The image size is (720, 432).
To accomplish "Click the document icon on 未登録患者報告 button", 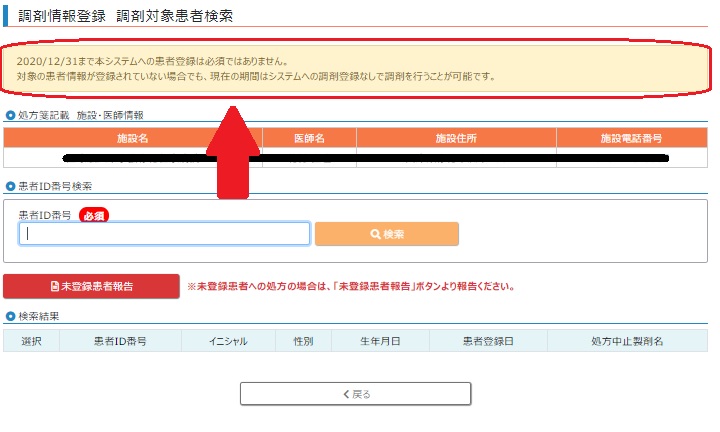I will (55, 287).
